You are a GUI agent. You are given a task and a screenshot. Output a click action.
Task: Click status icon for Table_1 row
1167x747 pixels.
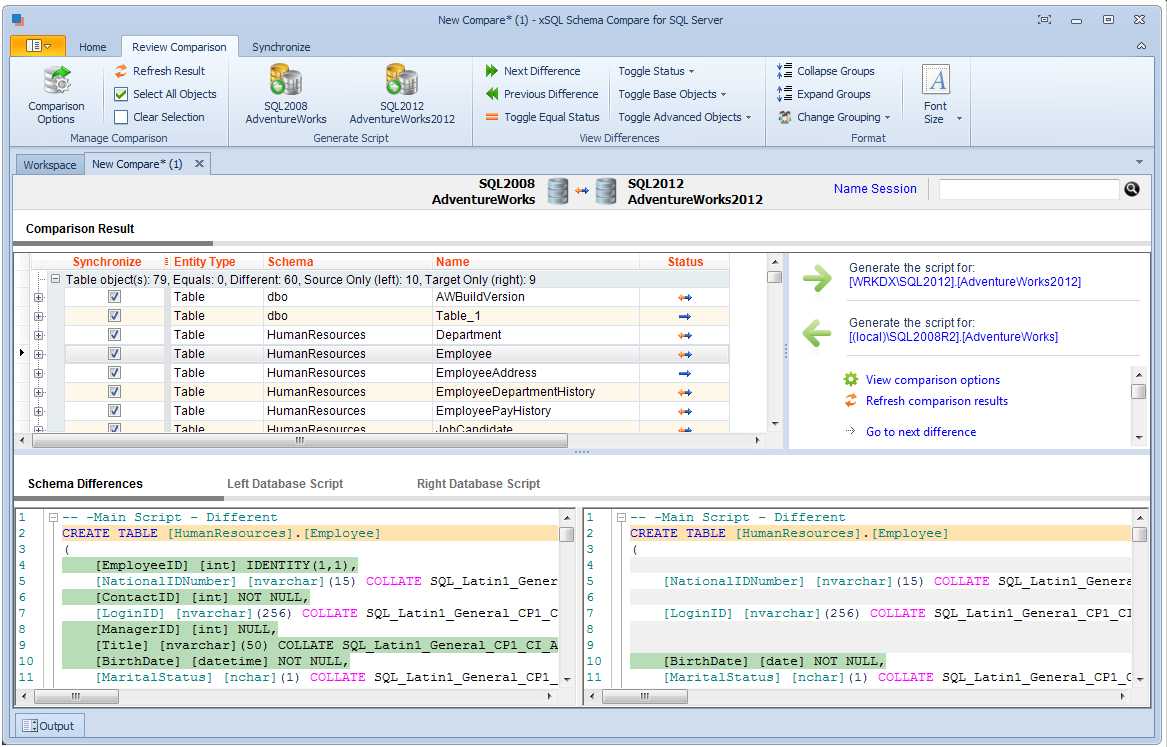pos(685,316)
